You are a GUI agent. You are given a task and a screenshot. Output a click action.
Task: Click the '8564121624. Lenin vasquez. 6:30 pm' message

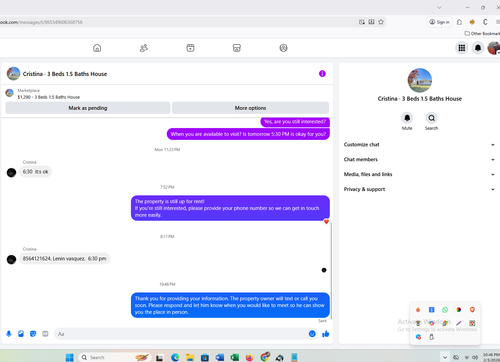point(64,259)
